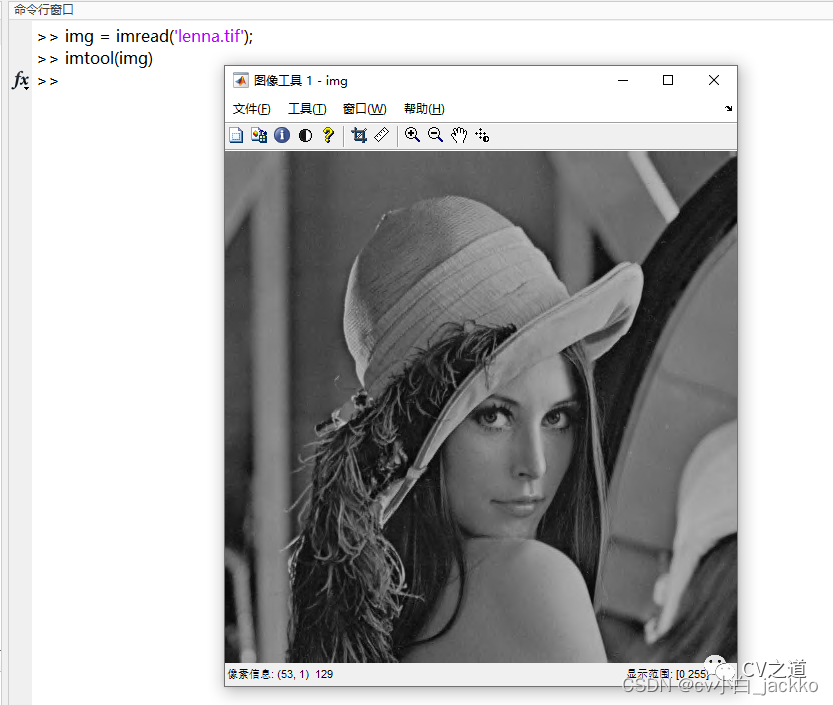Click the yellow question mark help icon
Viewport: 833px width, 705px height.
(x=328, y=135)
